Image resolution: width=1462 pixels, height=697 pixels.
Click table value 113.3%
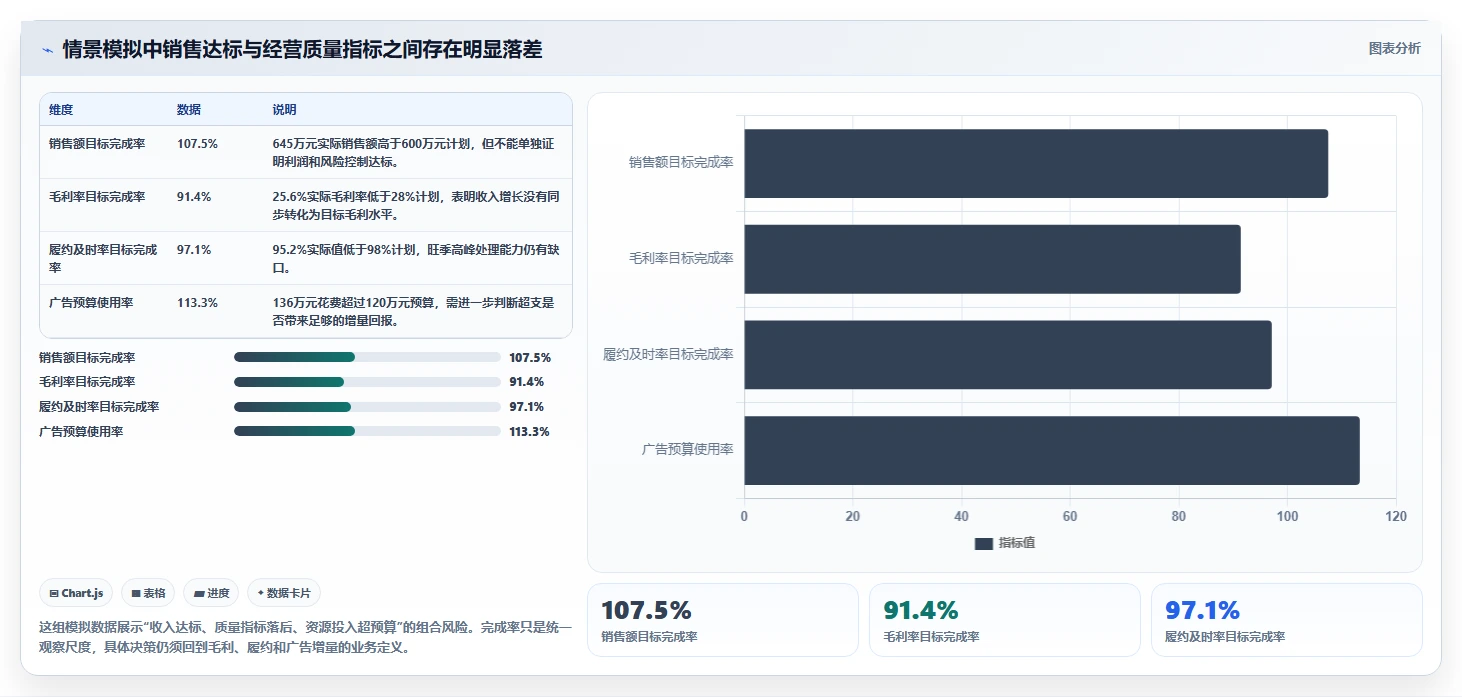[x=197, y=303]
